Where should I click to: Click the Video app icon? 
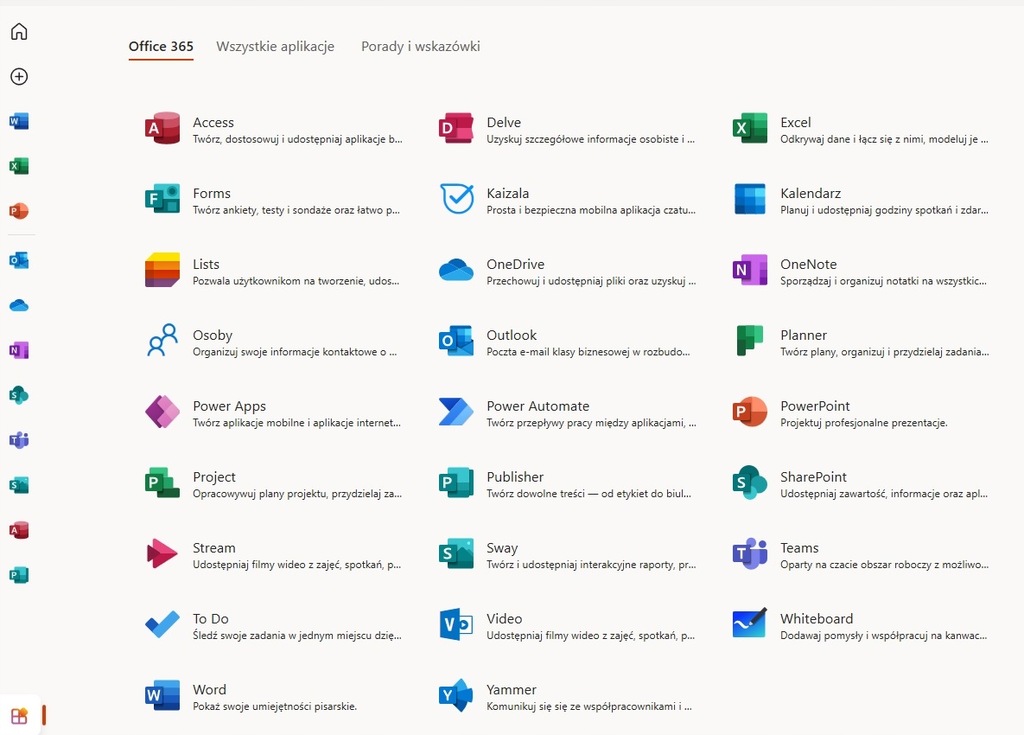(456, 625)
